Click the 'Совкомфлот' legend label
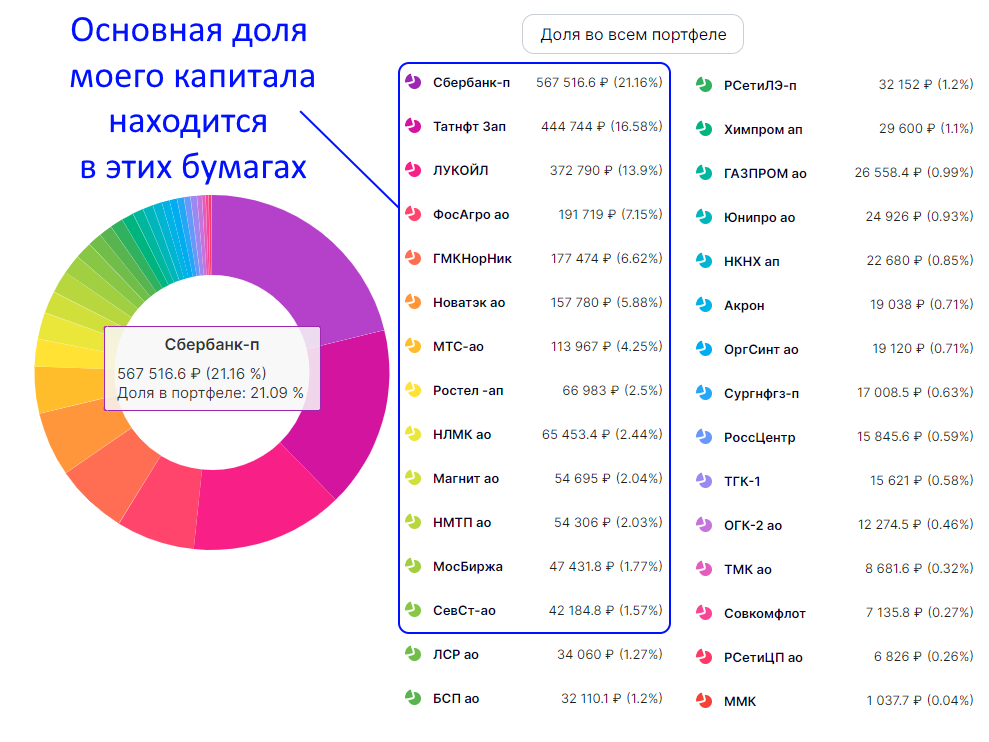Viewport: 989px width, 742px height. pos(764,613)
